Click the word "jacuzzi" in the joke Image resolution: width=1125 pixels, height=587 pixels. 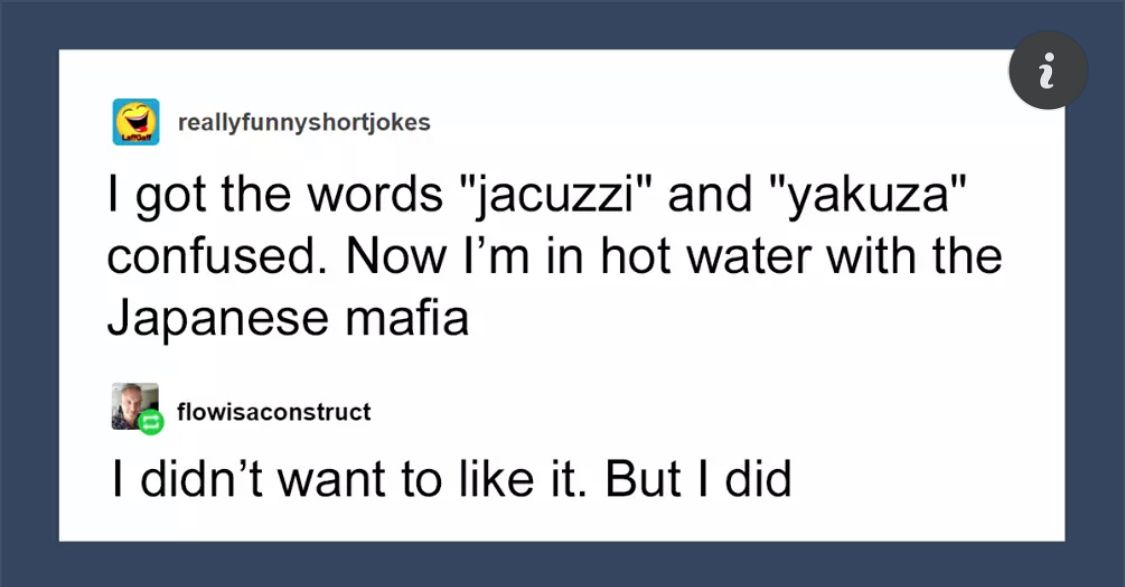tap(548, 194)
